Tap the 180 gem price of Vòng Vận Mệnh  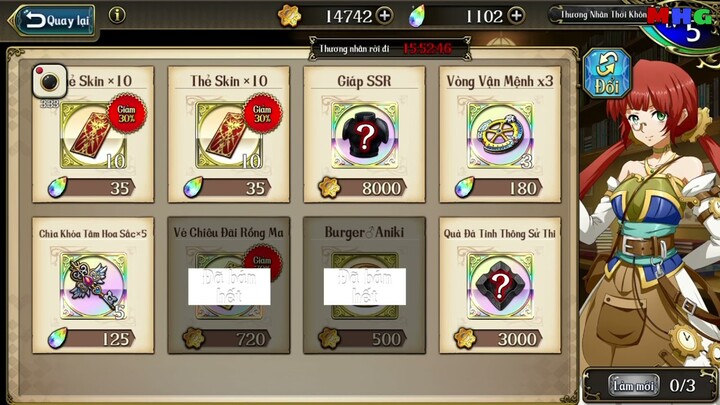pyautogui.click(x=498, y=188)
